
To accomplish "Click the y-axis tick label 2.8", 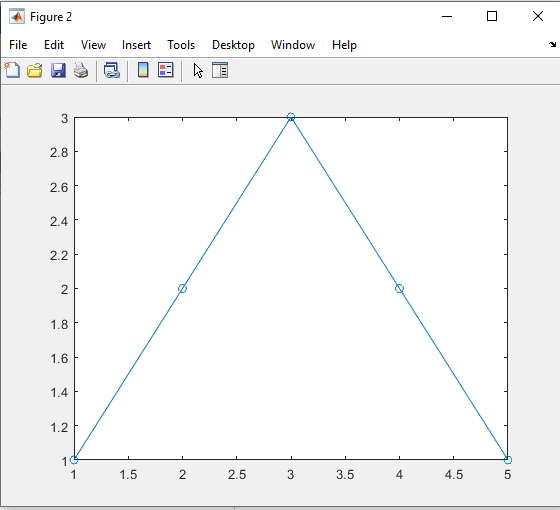I will [x=59, y=152].
